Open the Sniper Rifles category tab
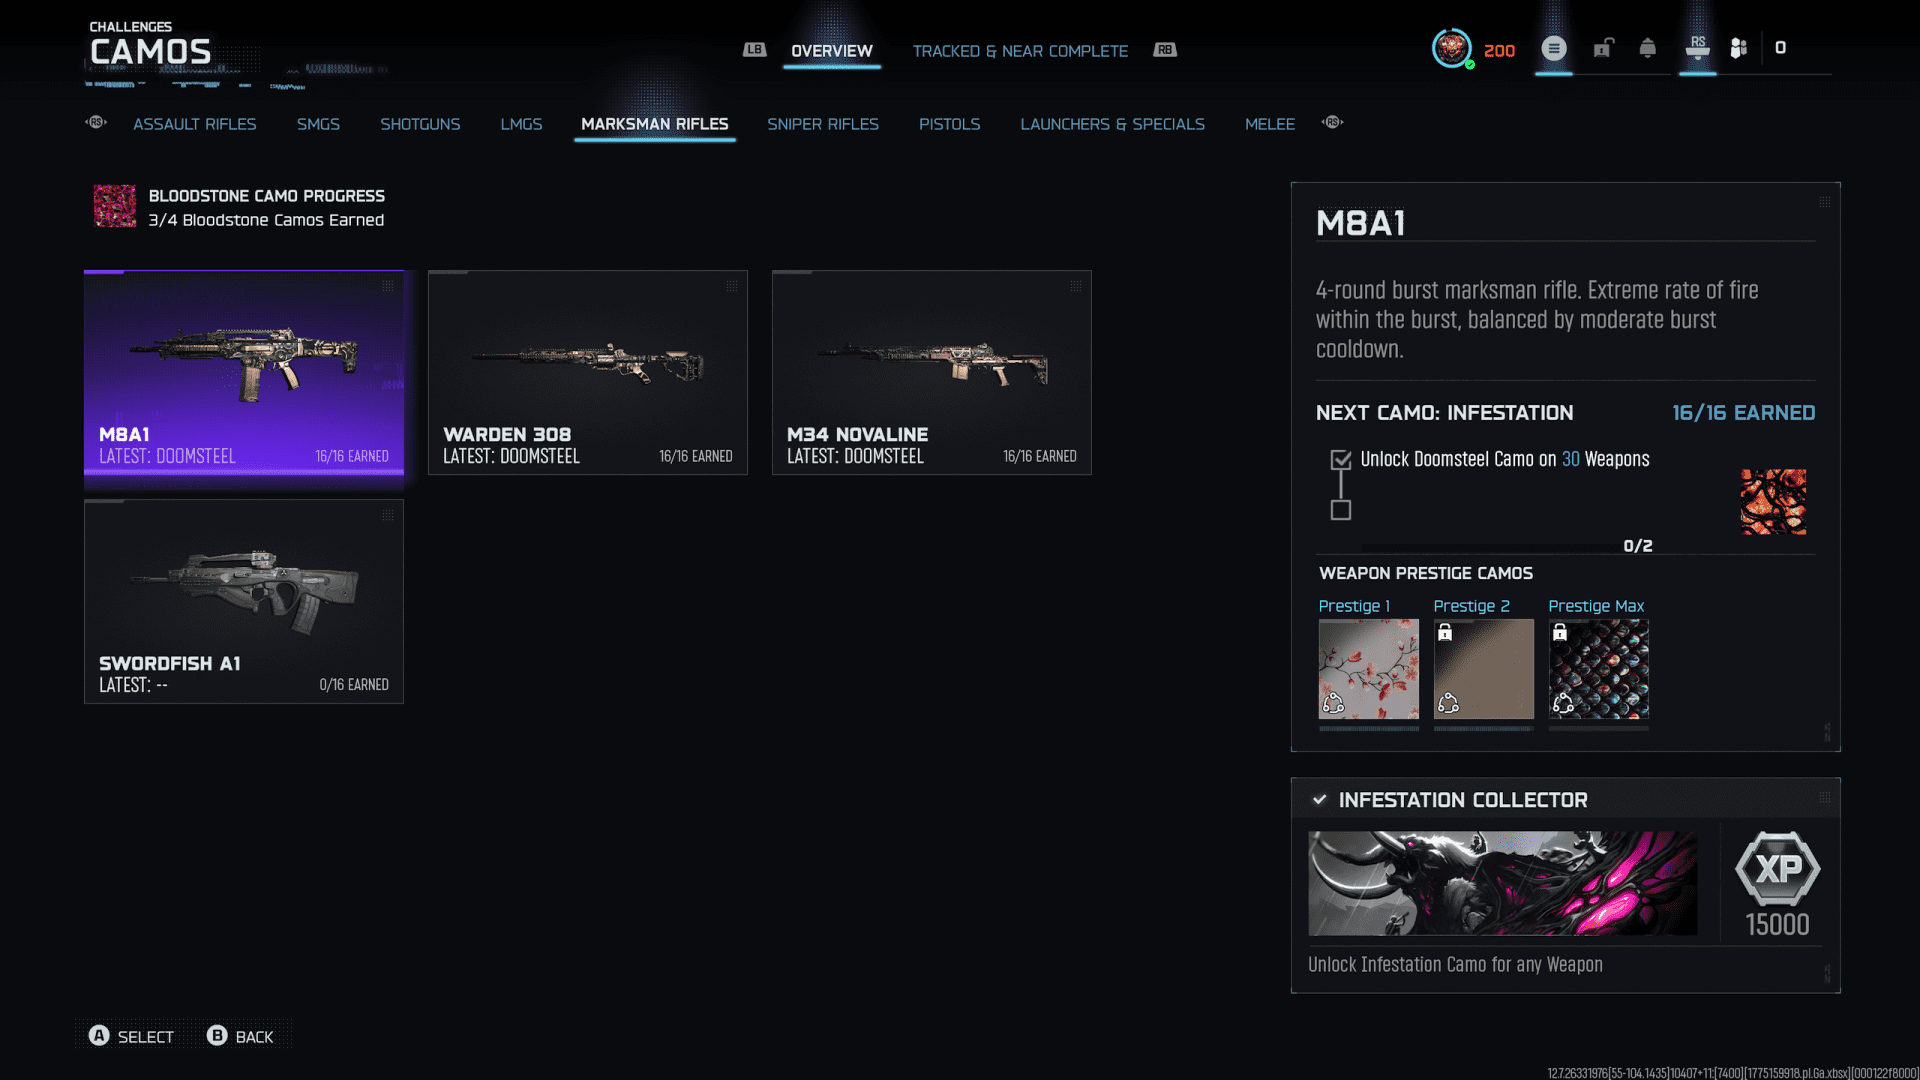 tap(822, 124)
